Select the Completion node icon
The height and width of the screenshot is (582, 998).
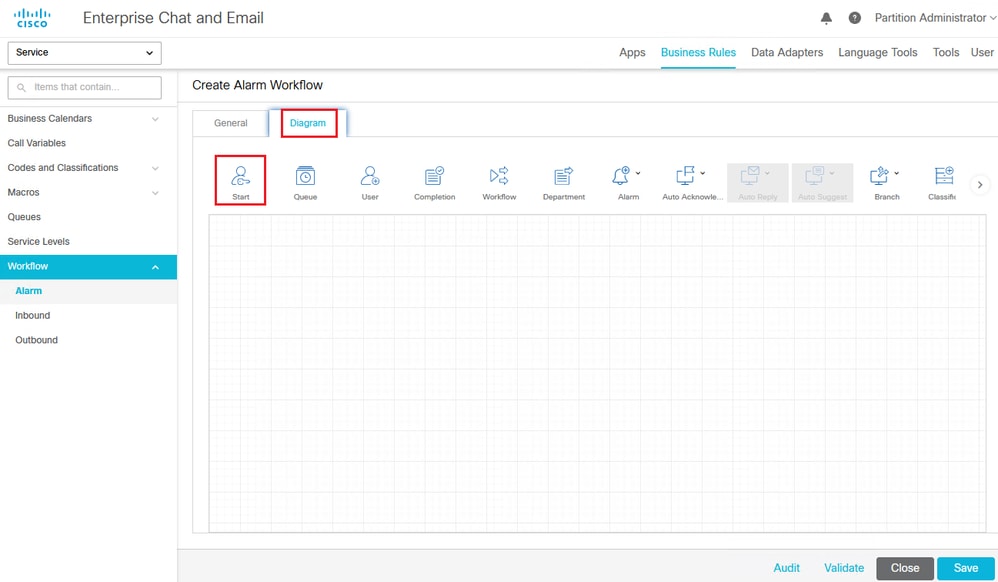435,176
